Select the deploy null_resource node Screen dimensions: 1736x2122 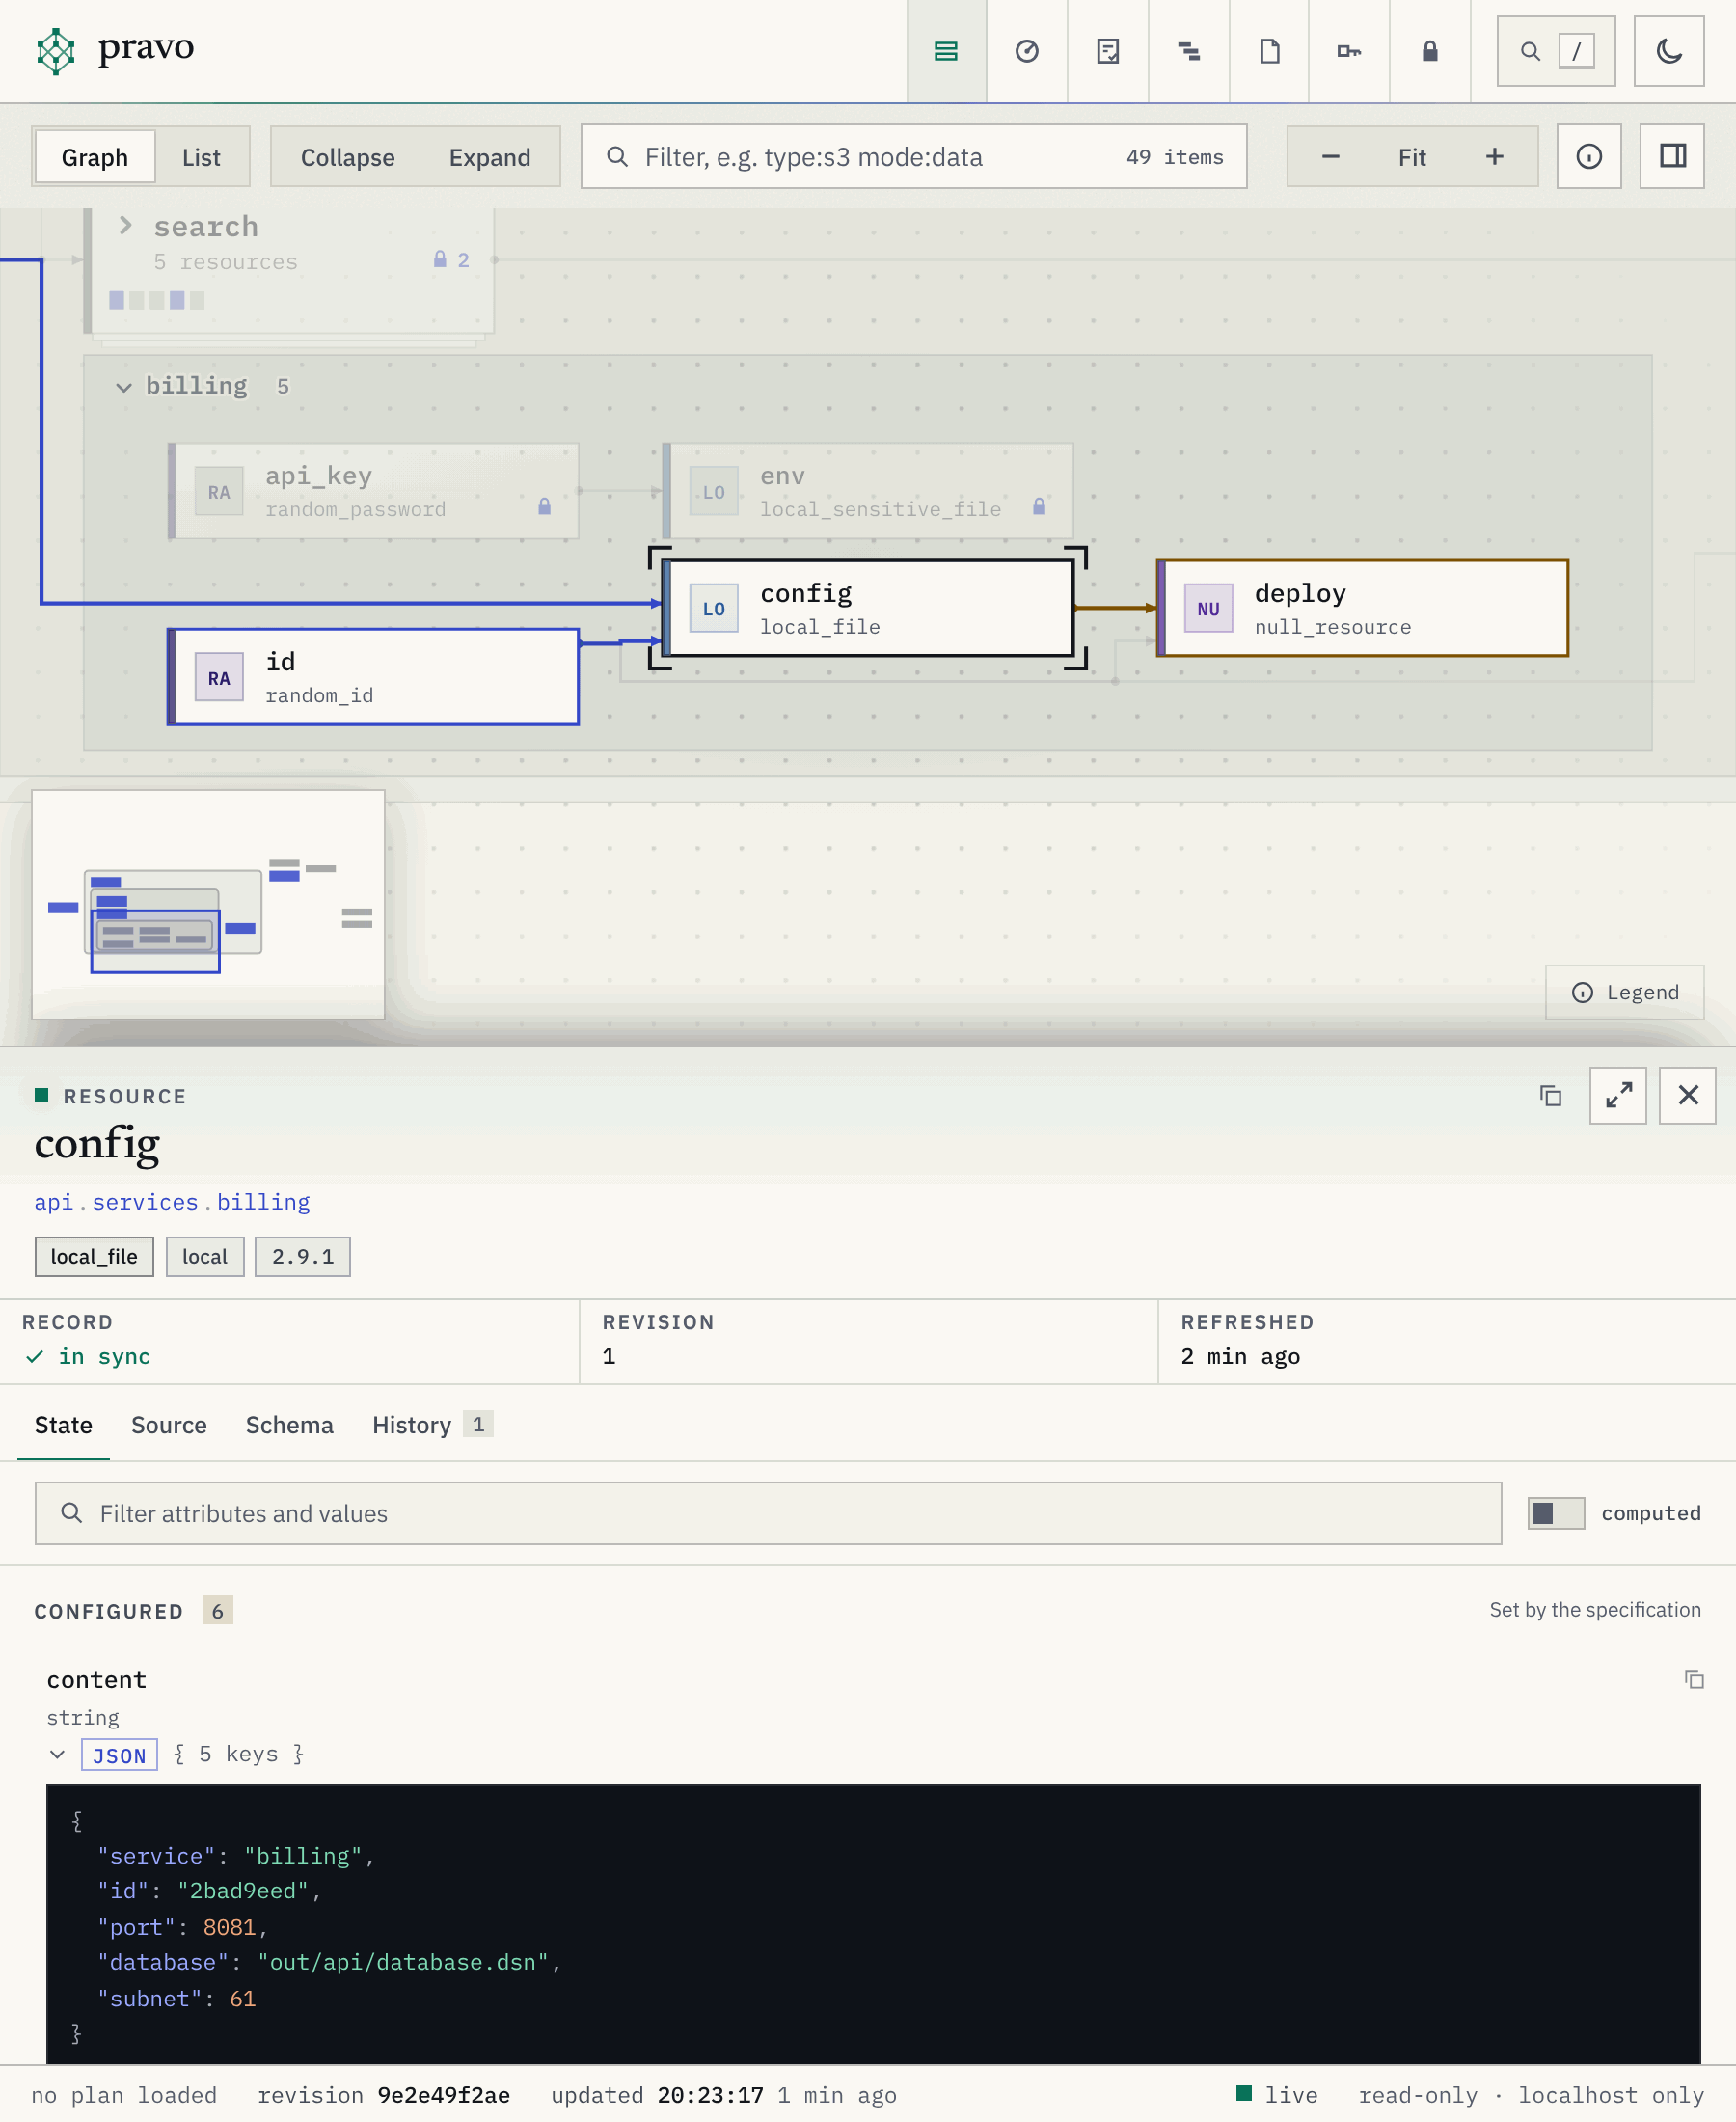(1362, 609)
